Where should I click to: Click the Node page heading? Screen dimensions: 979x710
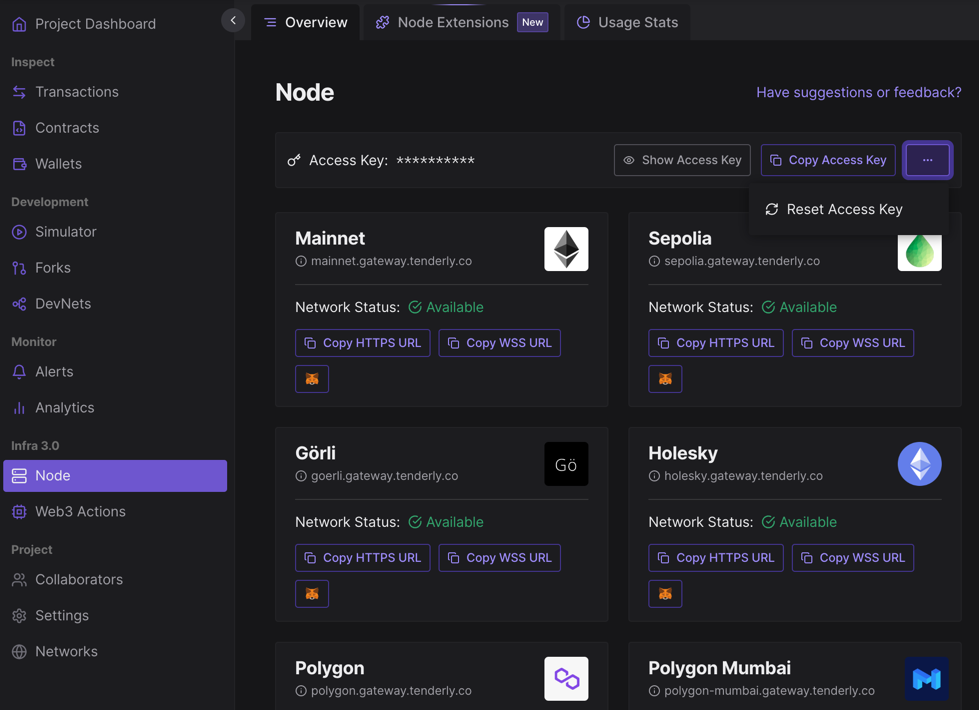click(x=305, y=92)
